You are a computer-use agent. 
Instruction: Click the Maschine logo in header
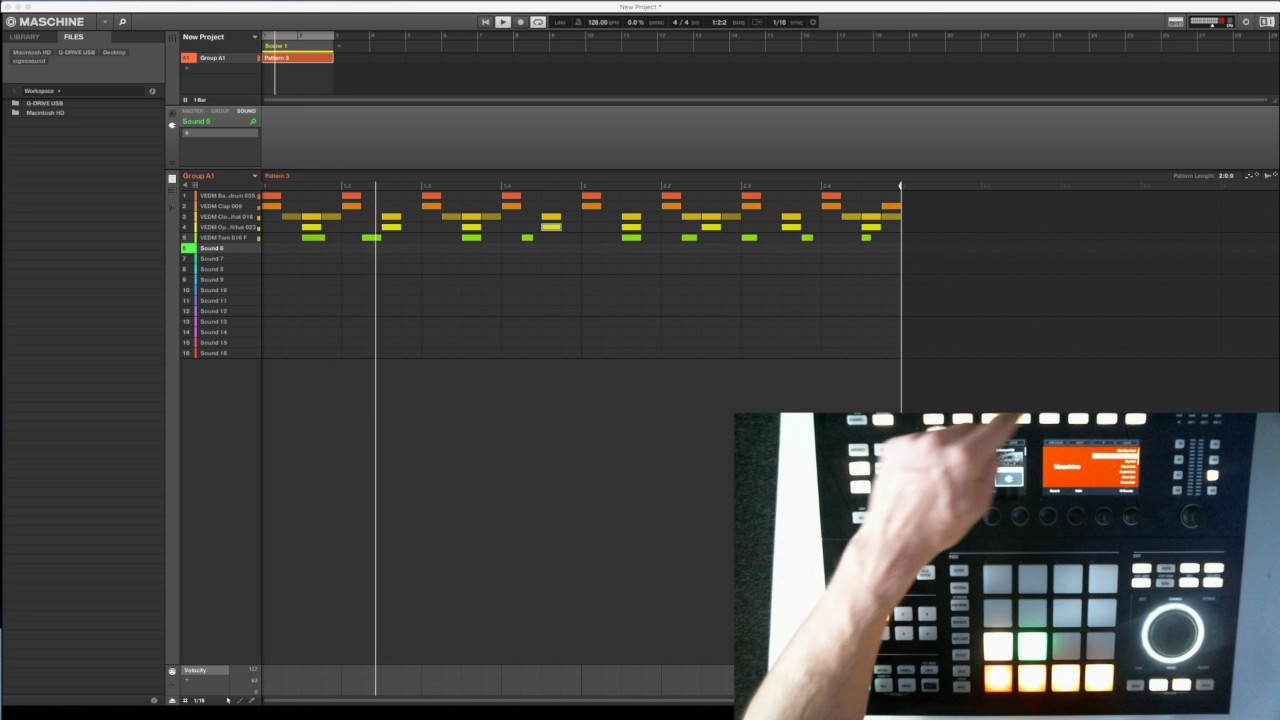pos(45,21)
